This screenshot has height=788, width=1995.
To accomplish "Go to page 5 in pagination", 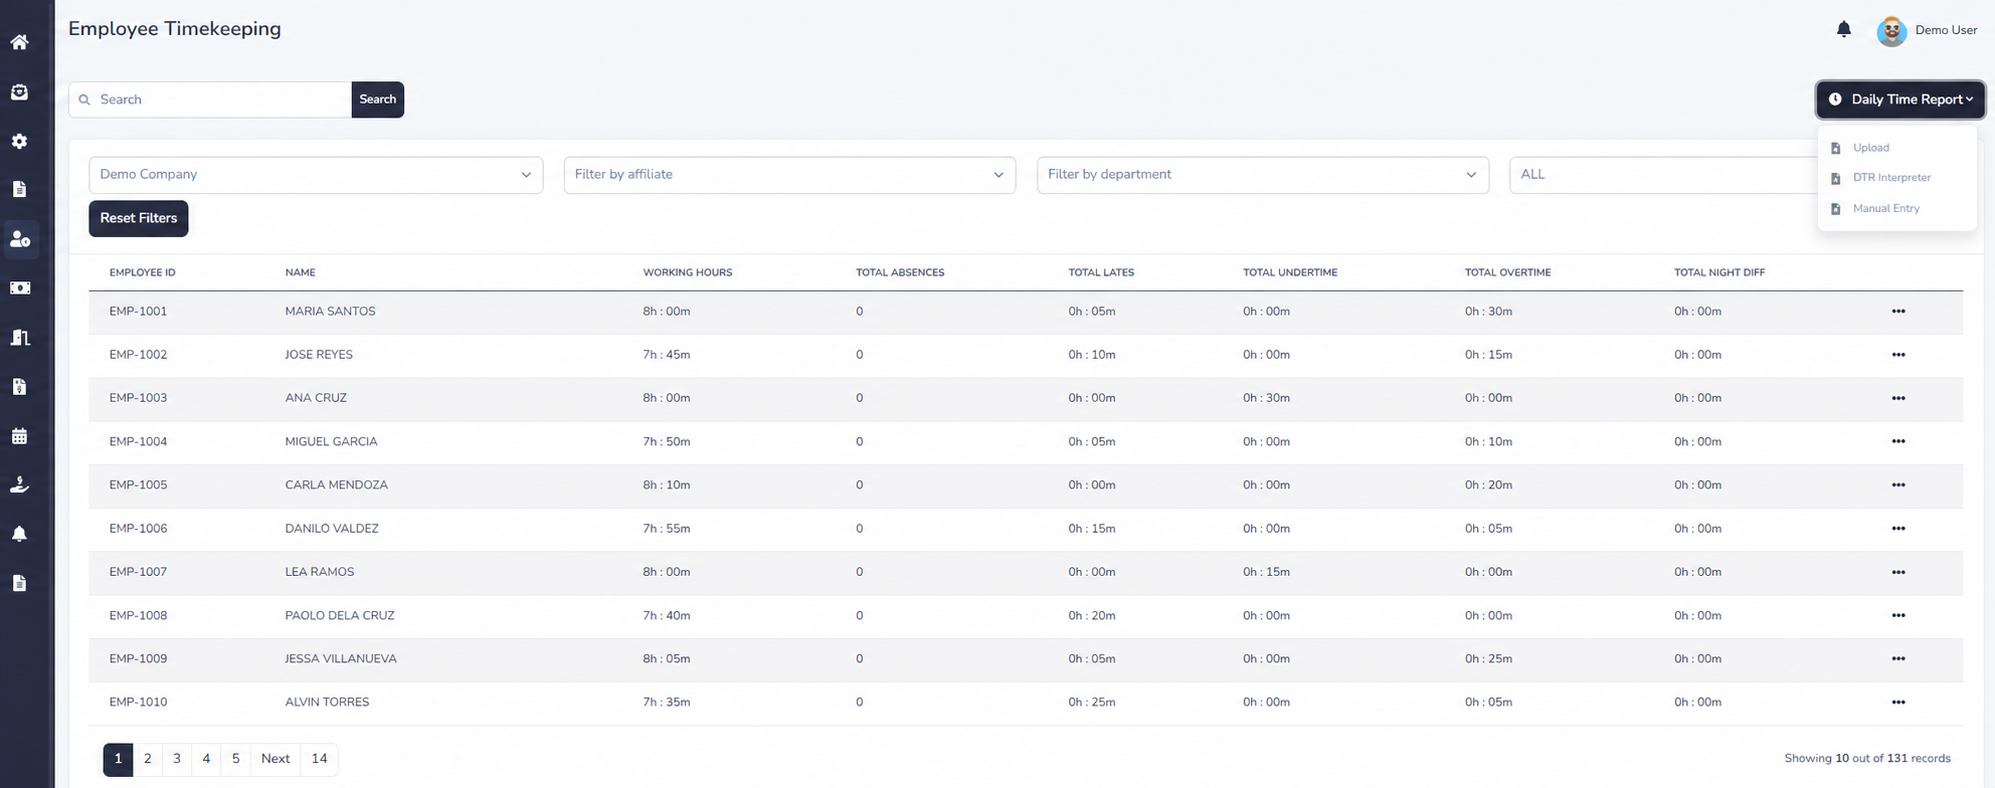I will pyautogui.click(x=236, y=759).
